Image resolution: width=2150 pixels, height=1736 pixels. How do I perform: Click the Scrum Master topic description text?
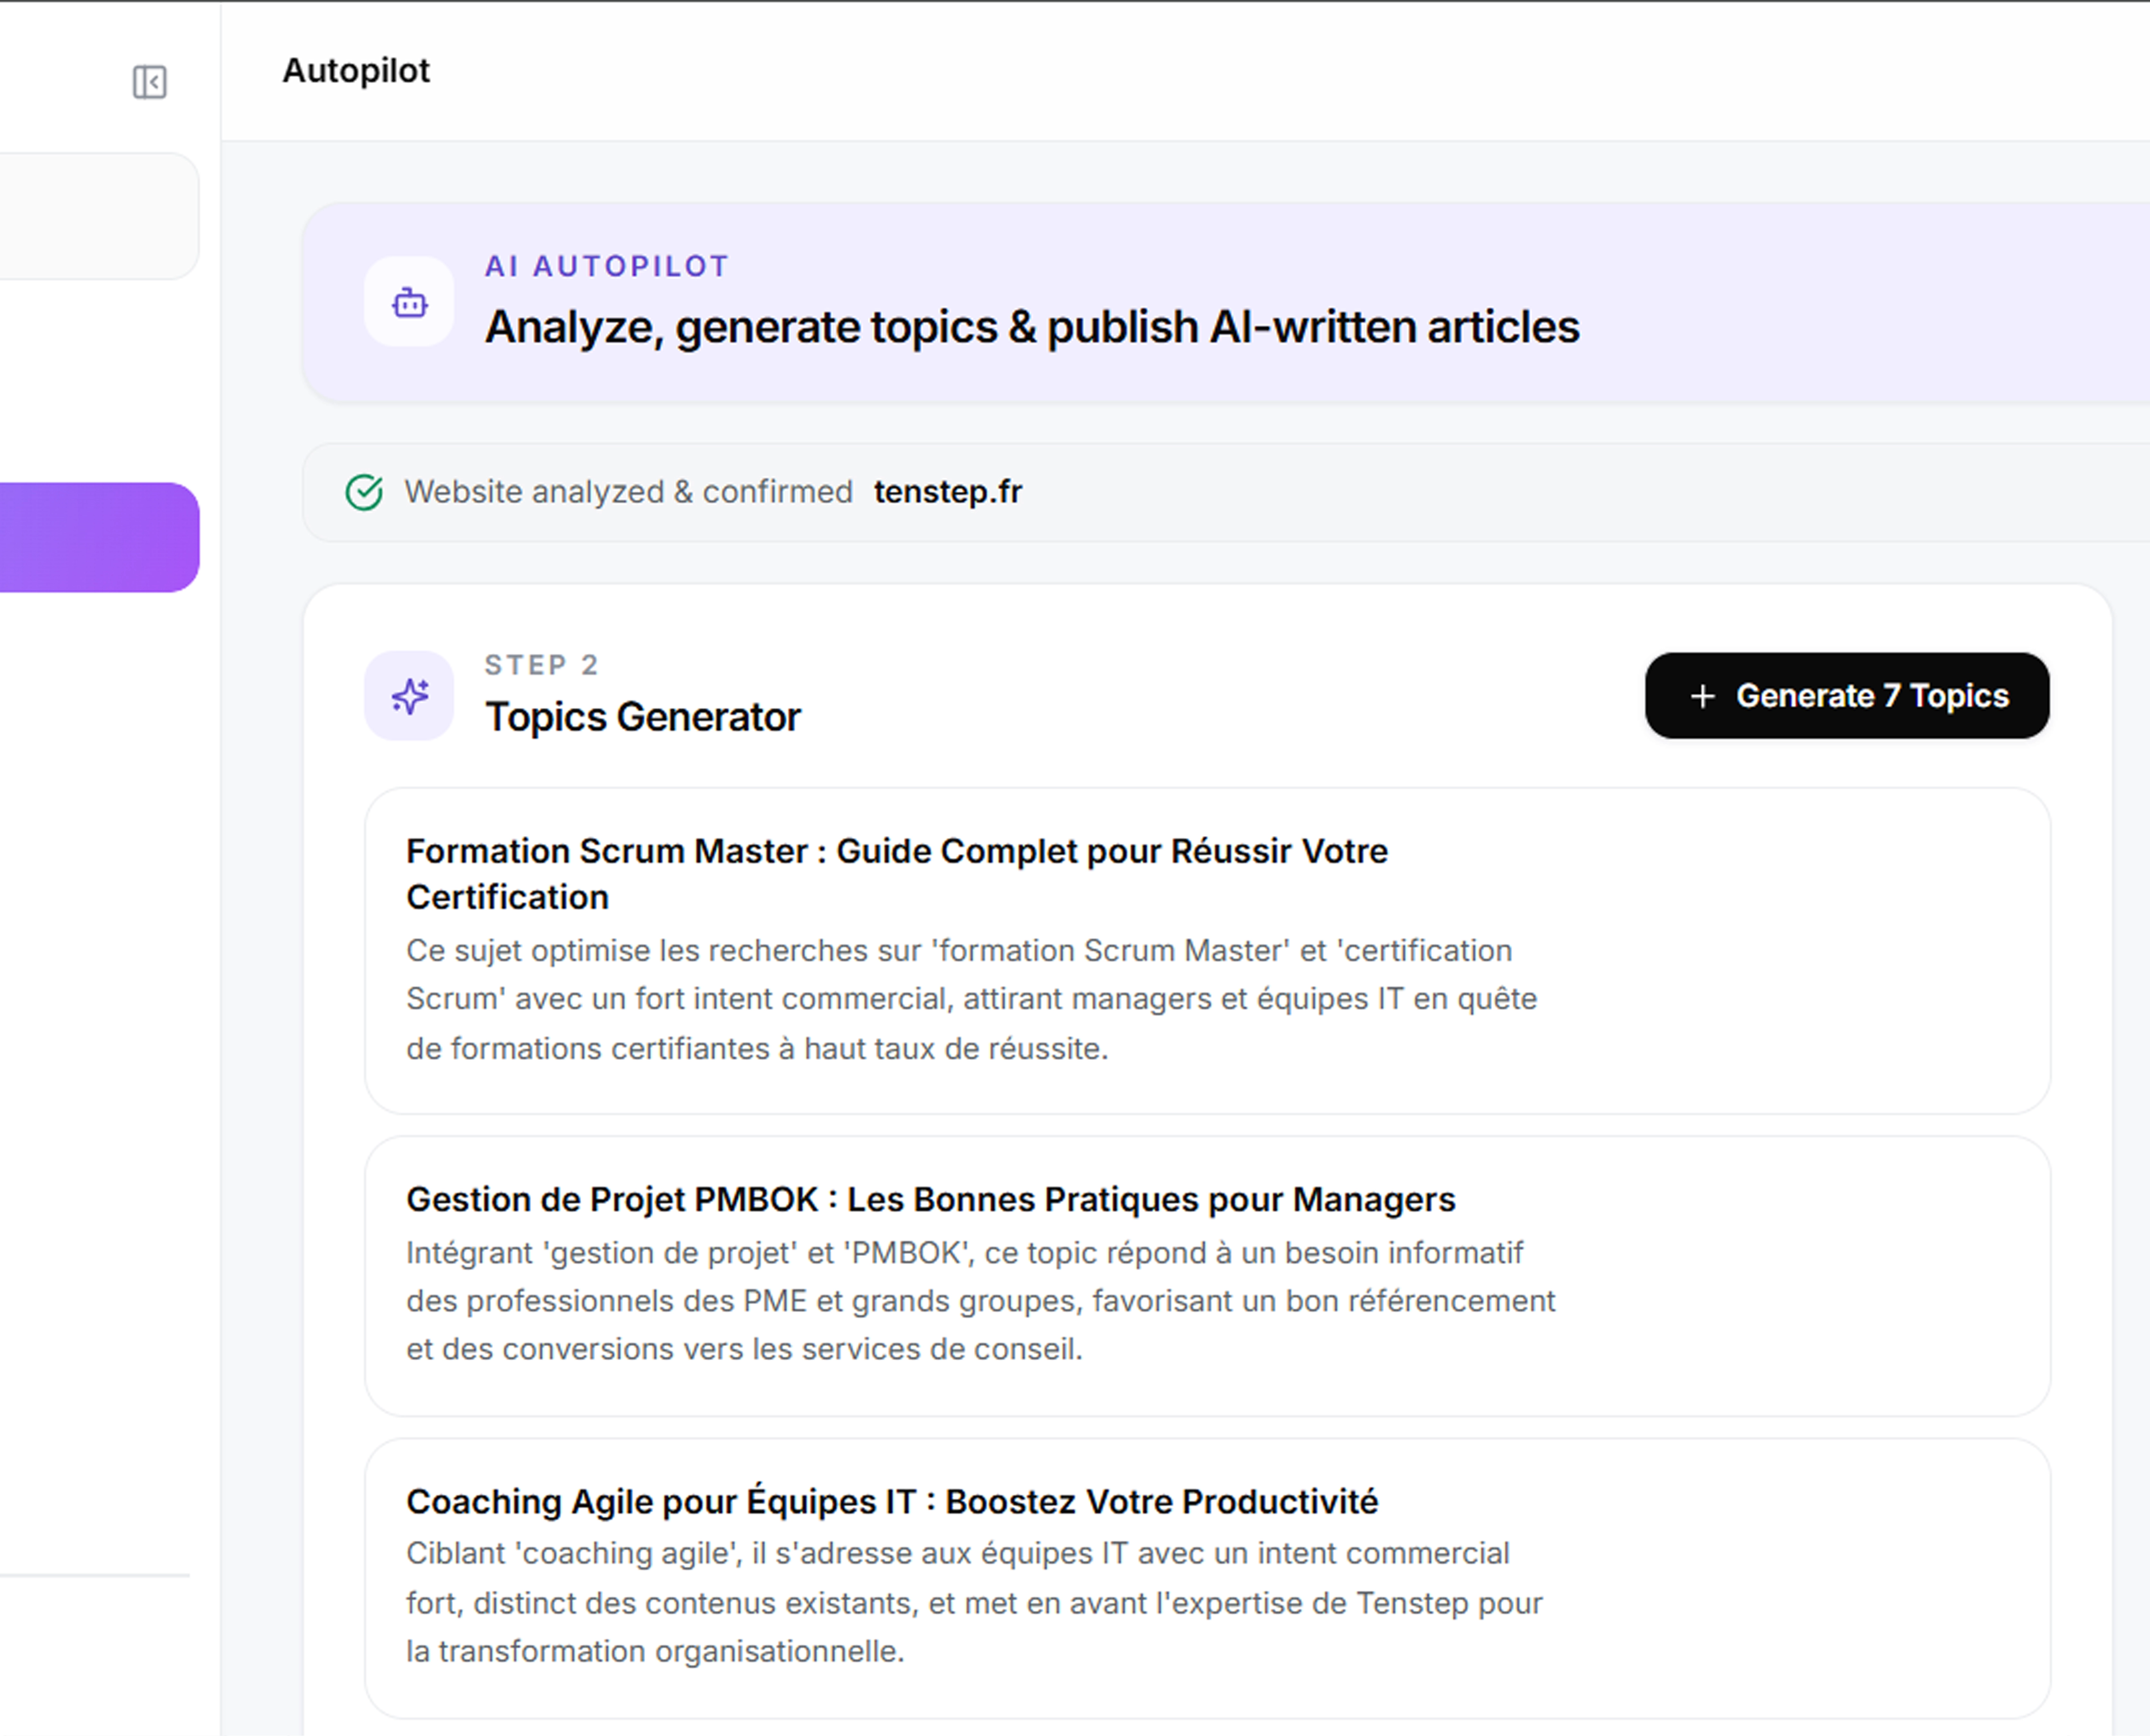(x=971, y=999)
